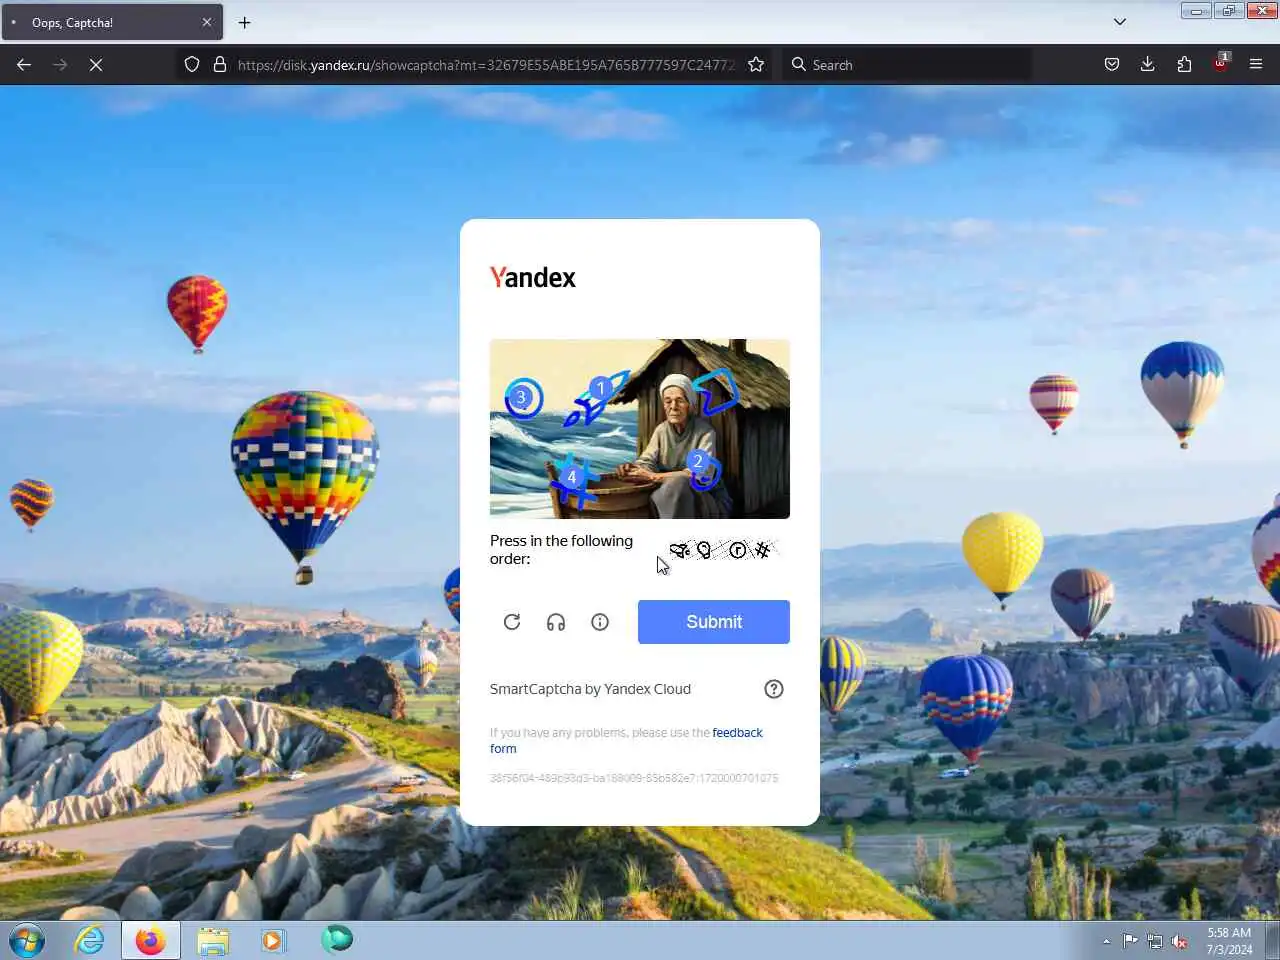Open Windows Explorer from taskbar
This screenshot has width=1280, height=960.
point(213,940)
